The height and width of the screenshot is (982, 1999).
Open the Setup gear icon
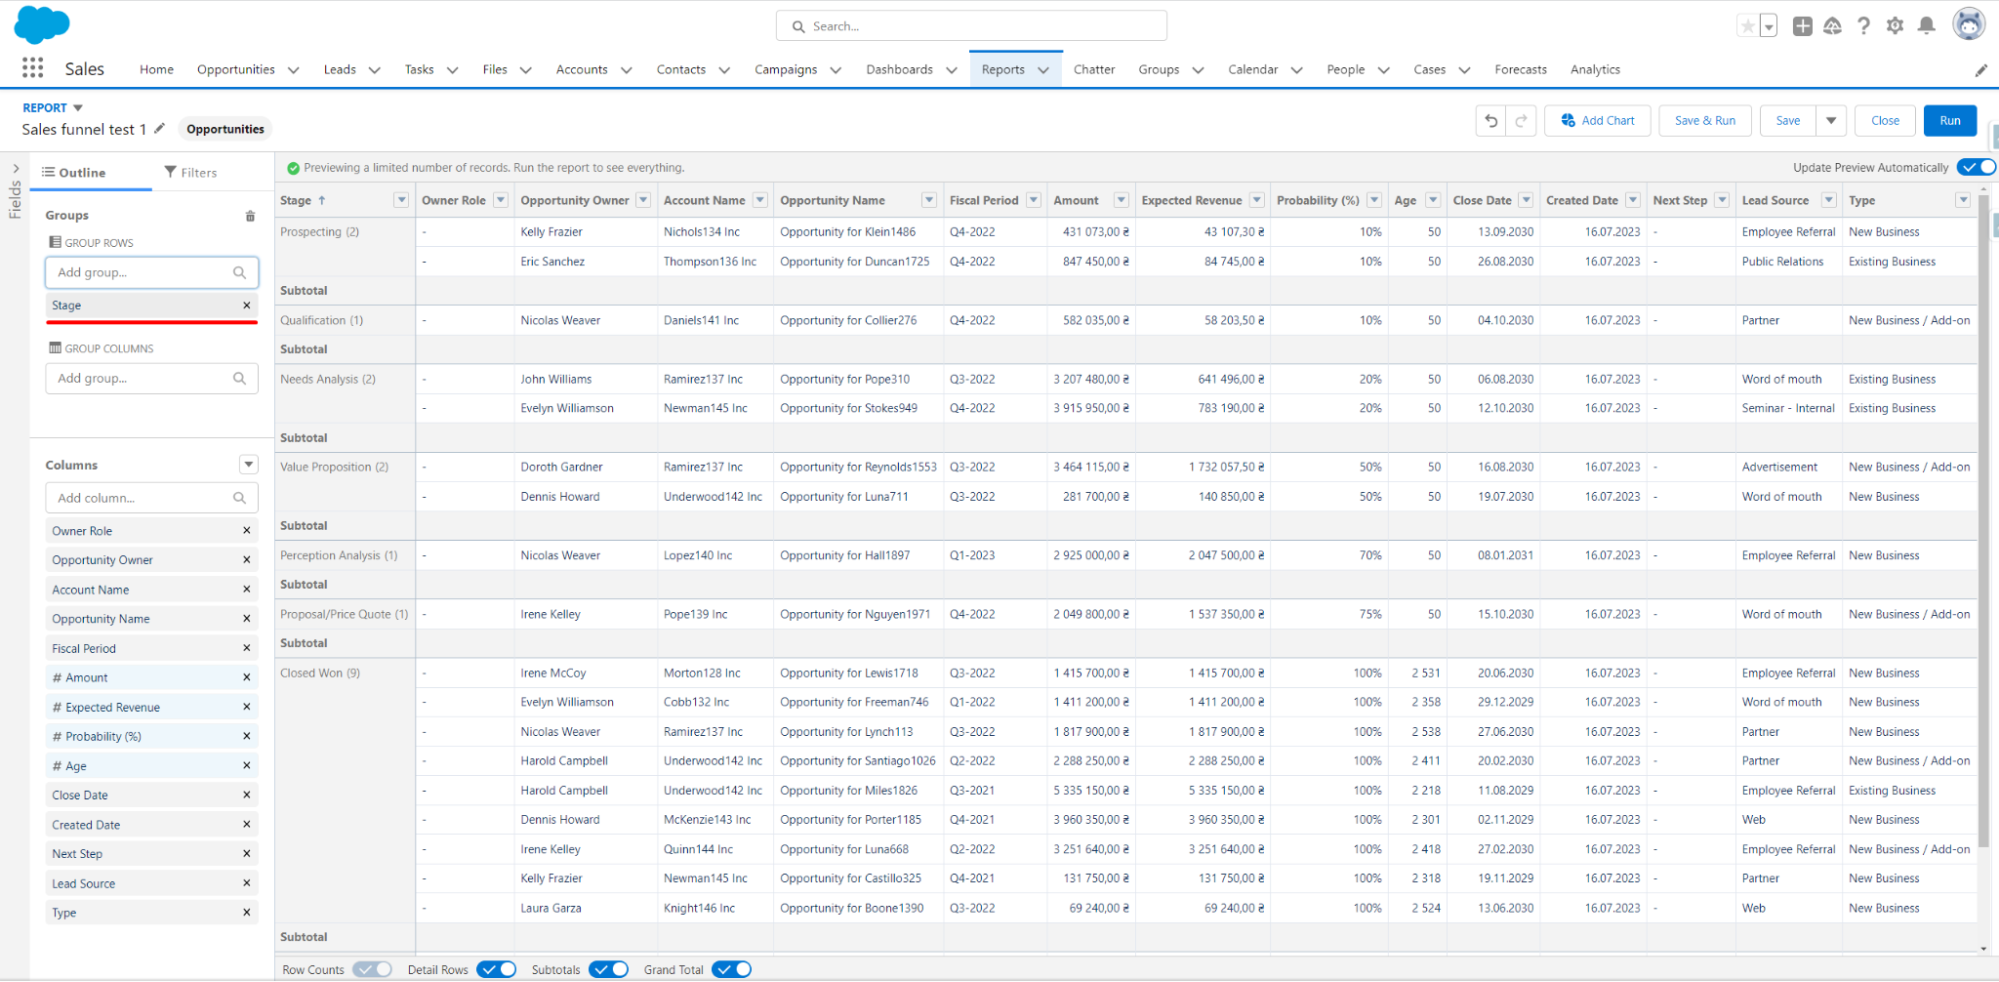[1894, 25]
